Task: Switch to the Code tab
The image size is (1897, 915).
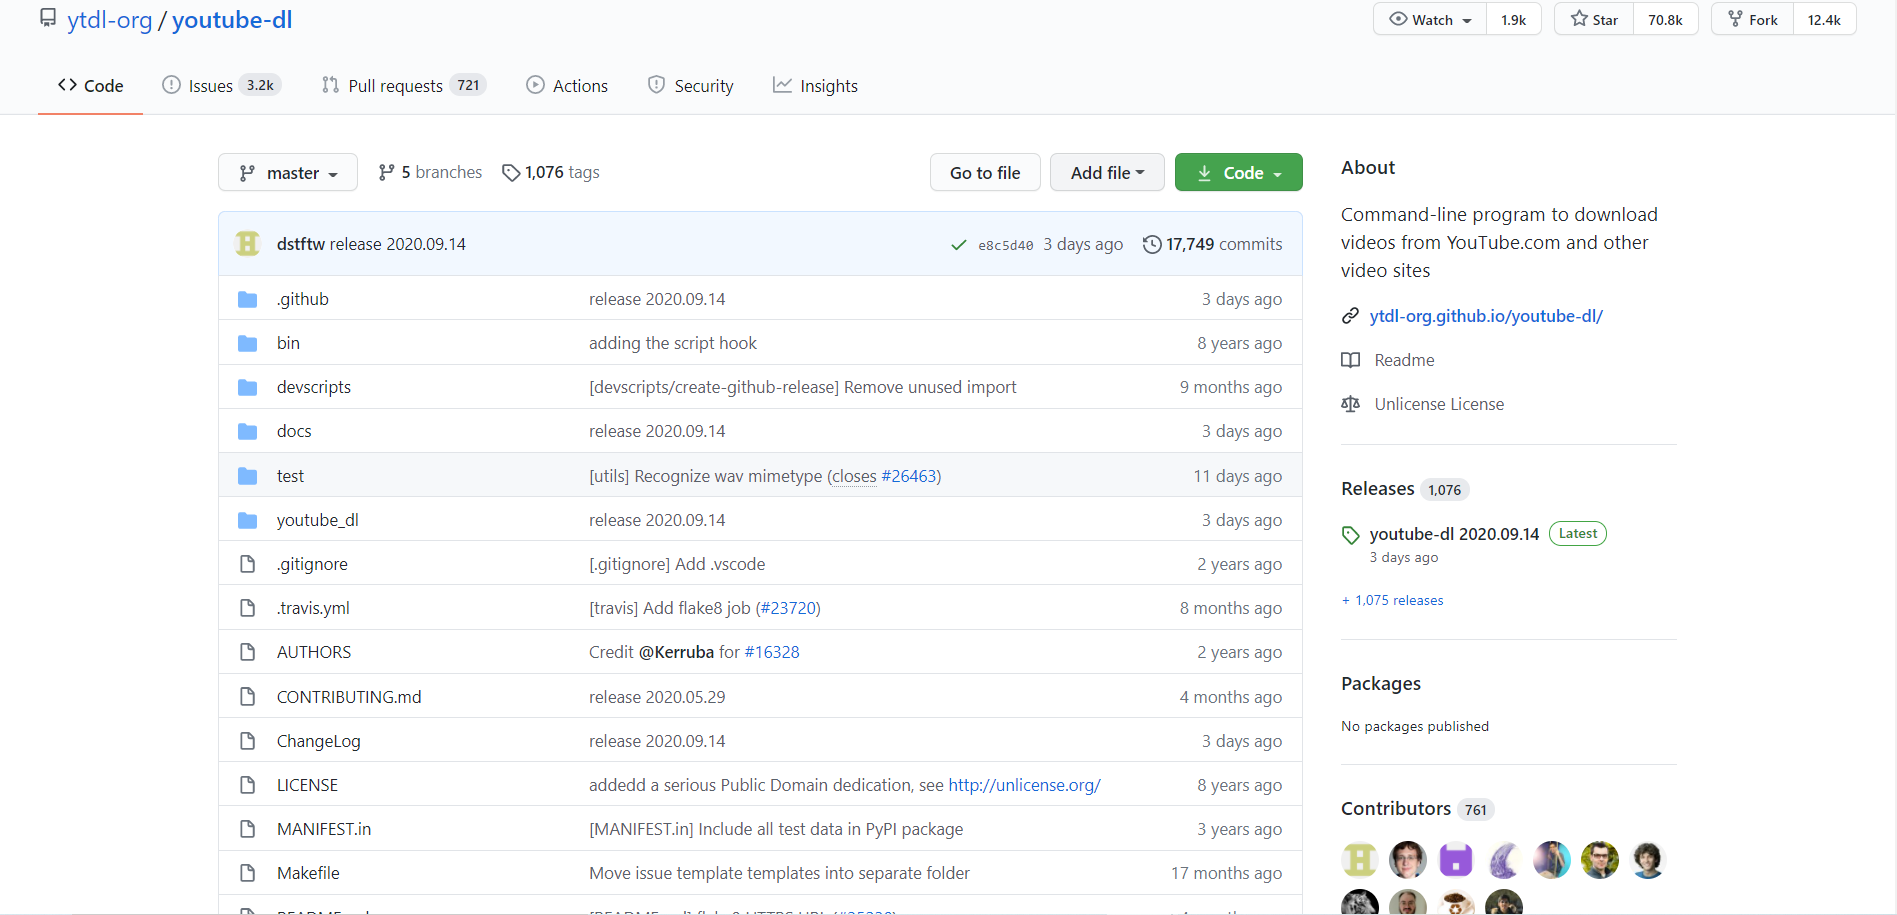Action: point(90,86)
